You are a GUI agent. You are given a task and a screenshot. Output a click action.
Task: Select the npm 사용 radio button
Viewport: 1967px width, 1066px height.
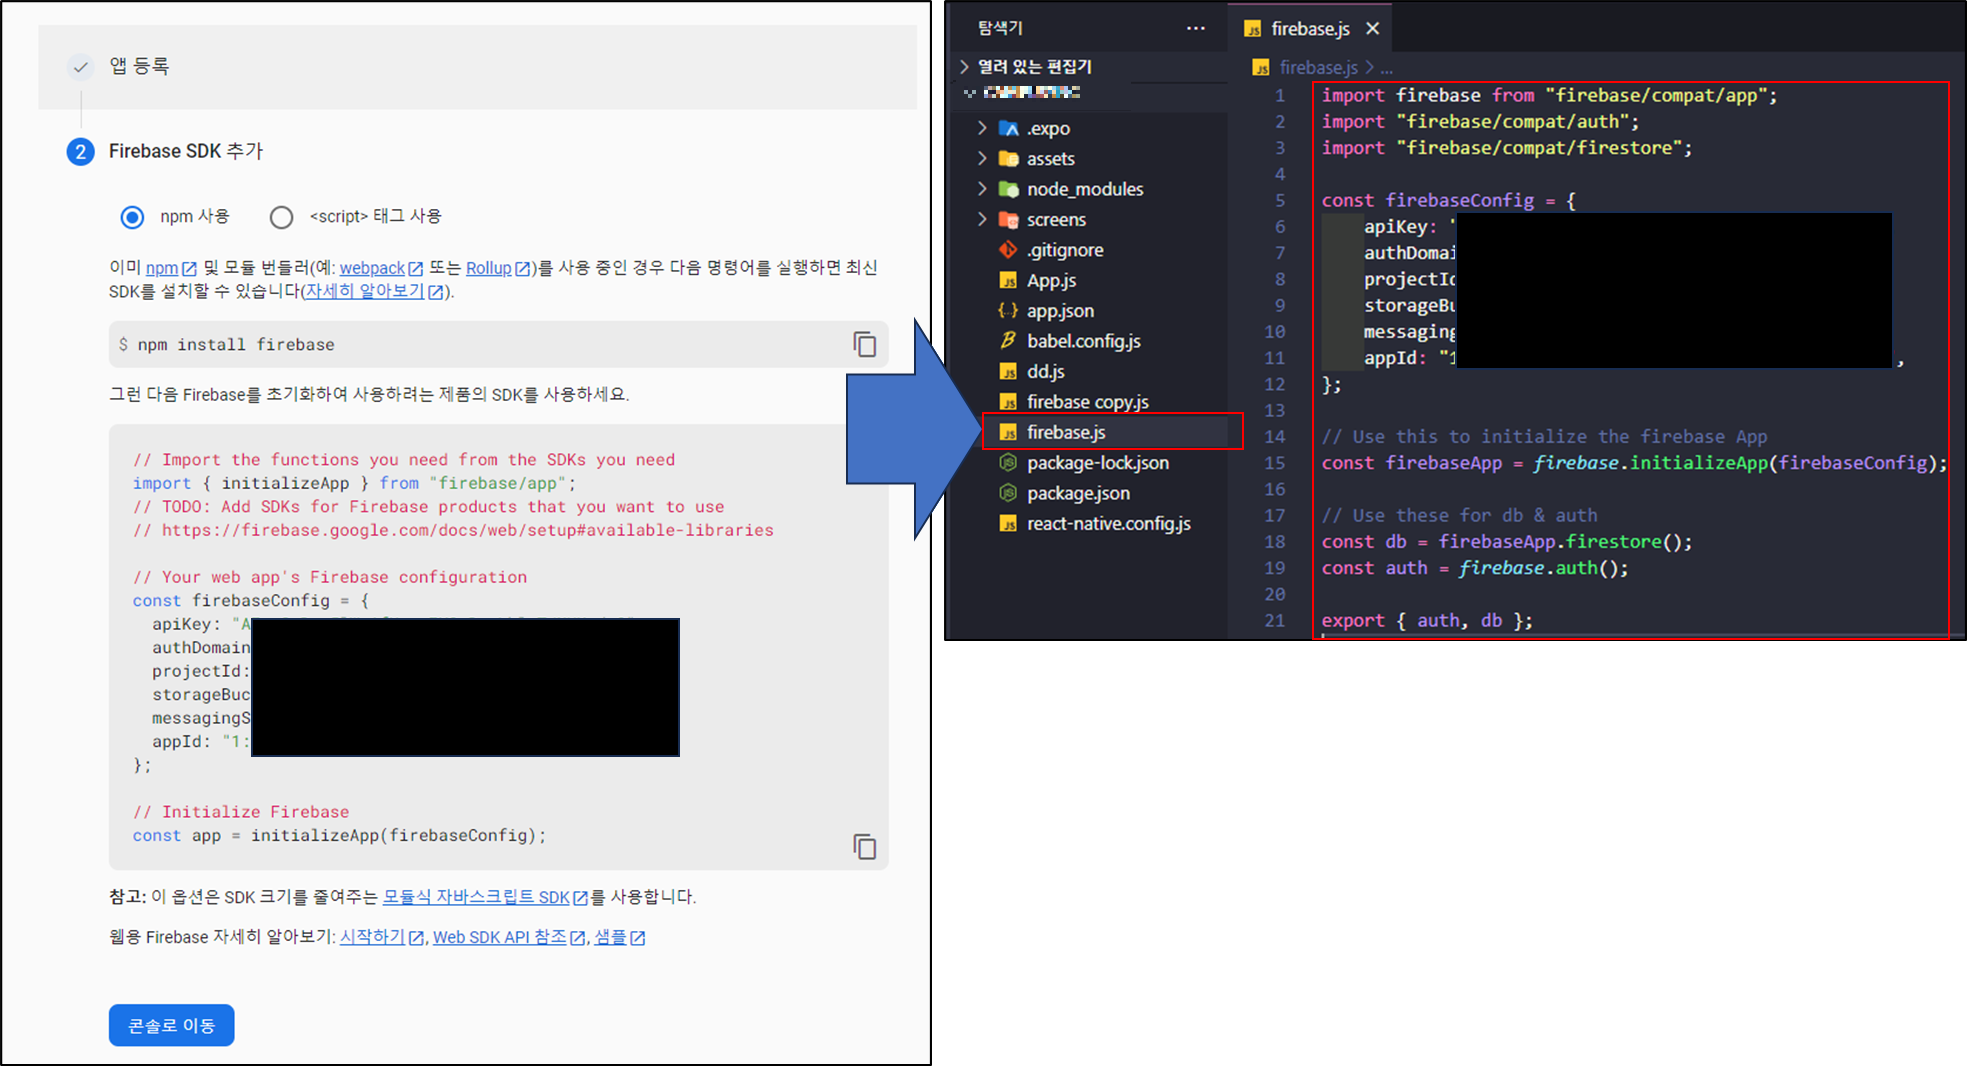pyautogui.click(x=132, y=217)
